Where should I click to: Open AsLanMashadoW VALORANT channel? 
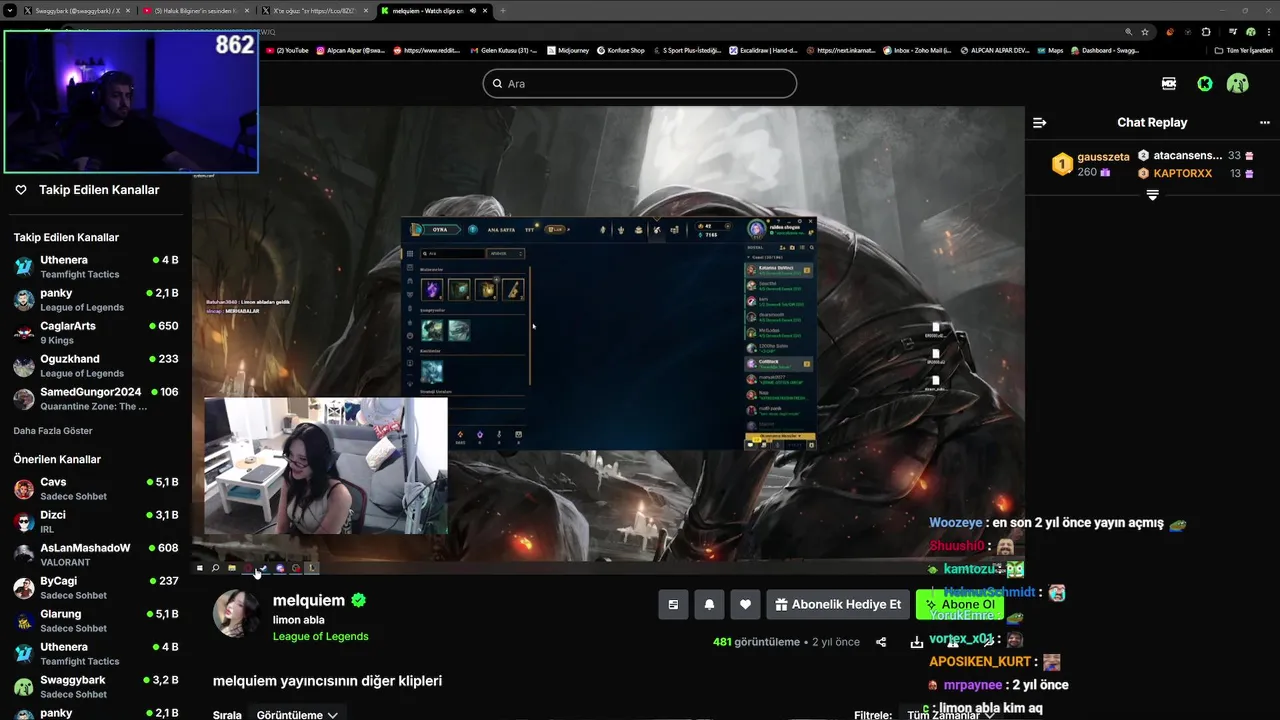point(96,554)
